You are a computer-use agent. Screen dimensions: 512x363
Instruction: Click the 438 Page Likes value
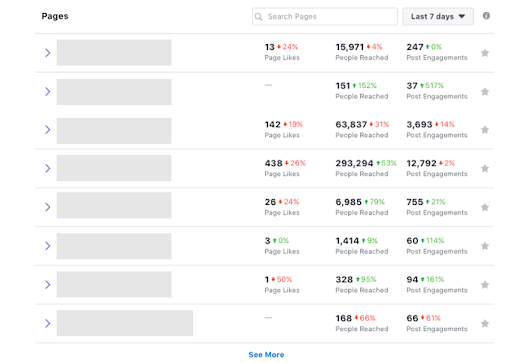(x=273, y=163)
